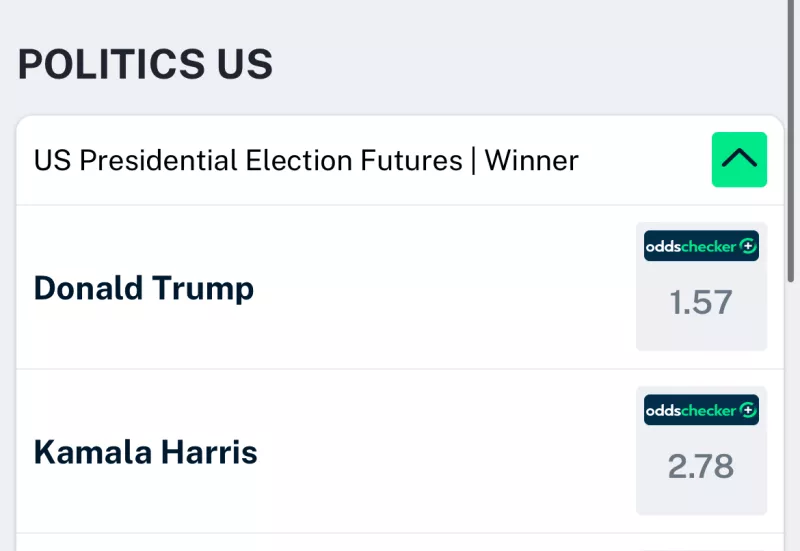Tap the plus circle icon in Trump's oddschecker badge

[748, 246]
